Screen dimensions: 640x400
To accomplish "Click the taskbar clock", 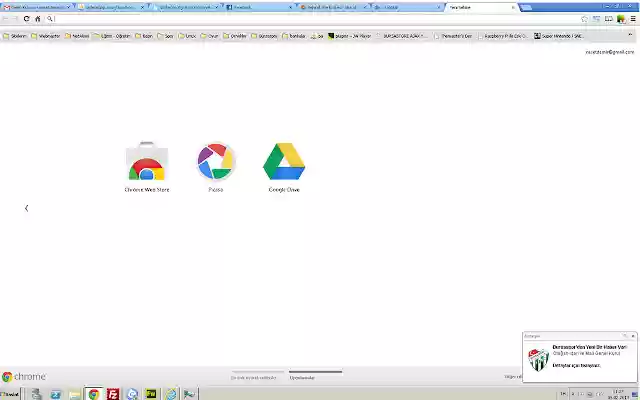I will click(x=618, y=394).
